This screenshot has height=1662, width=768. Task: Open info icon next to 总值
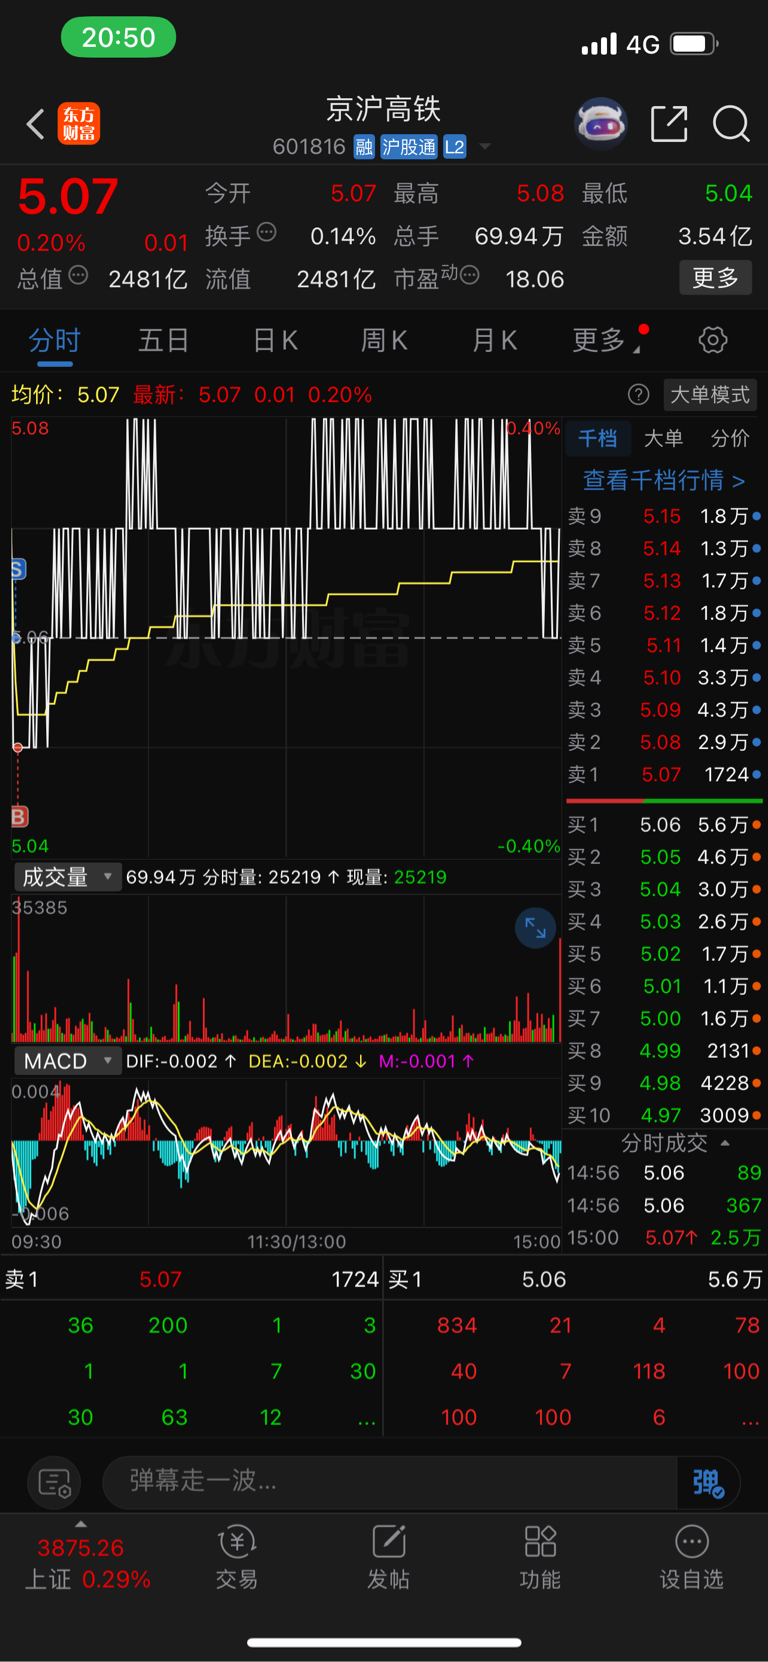coord(78,275)
